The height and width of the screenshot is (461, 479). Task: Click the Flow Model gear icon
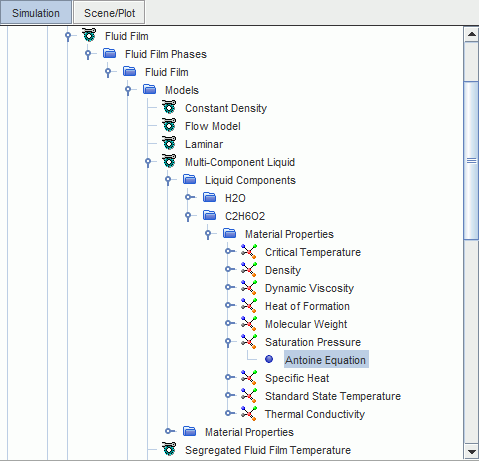169,125
